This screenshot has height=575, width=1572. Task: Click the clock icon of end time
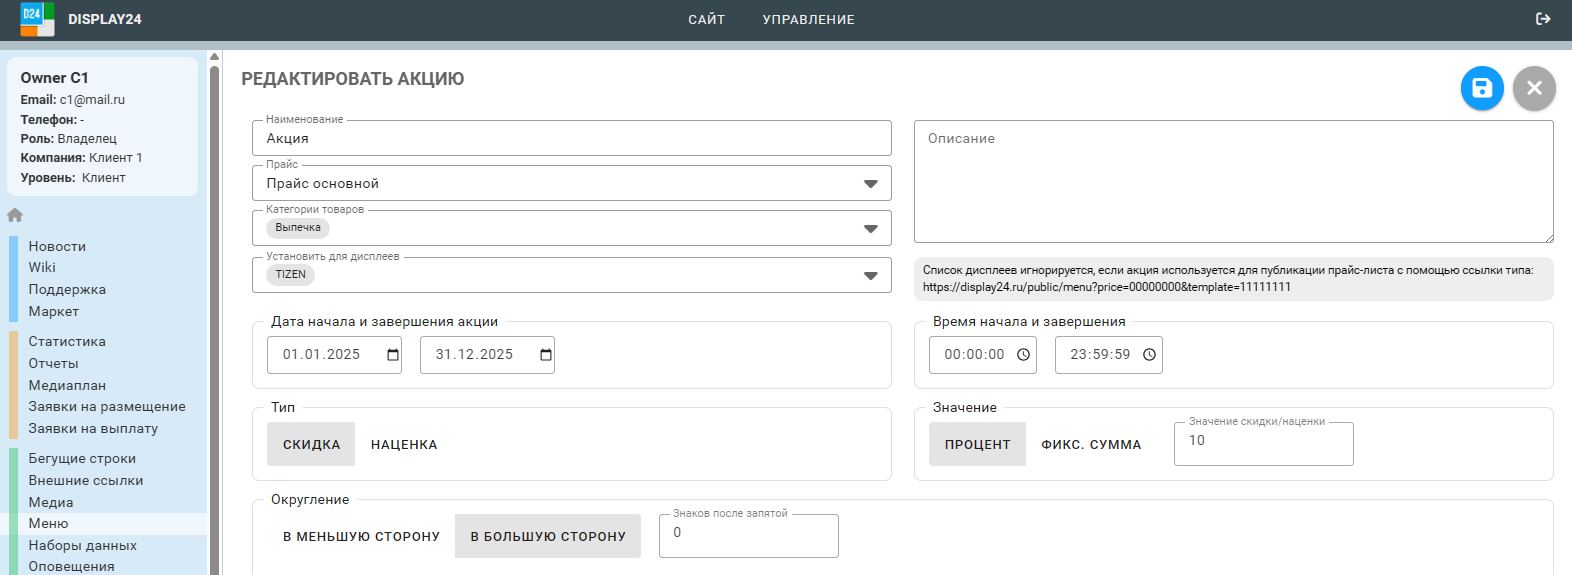1149,355
